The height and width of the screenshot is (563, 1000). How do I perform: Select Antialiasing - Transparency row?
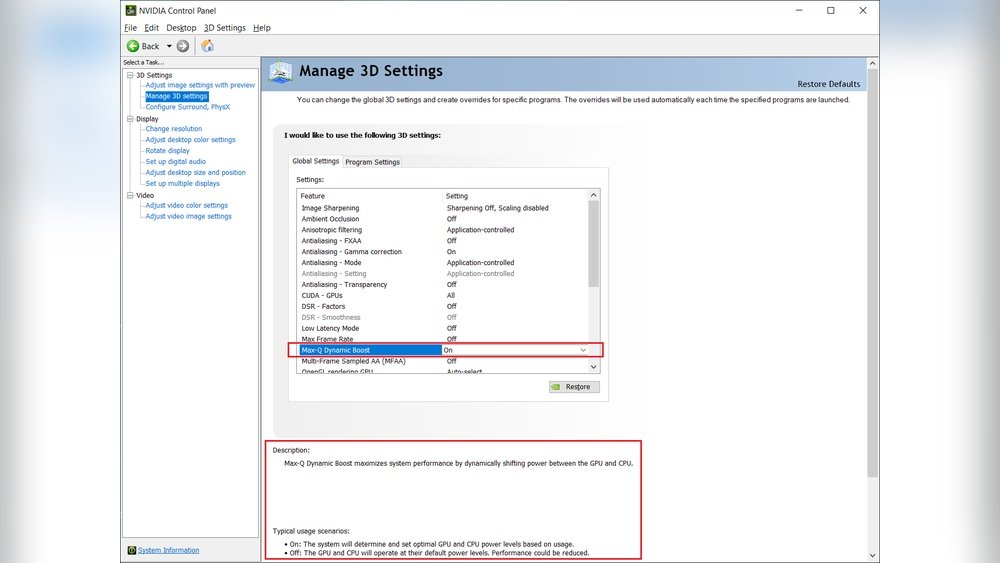(443, 284)
